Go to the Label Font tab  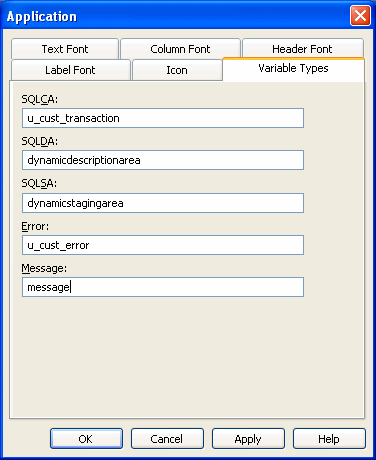(70, 70)
